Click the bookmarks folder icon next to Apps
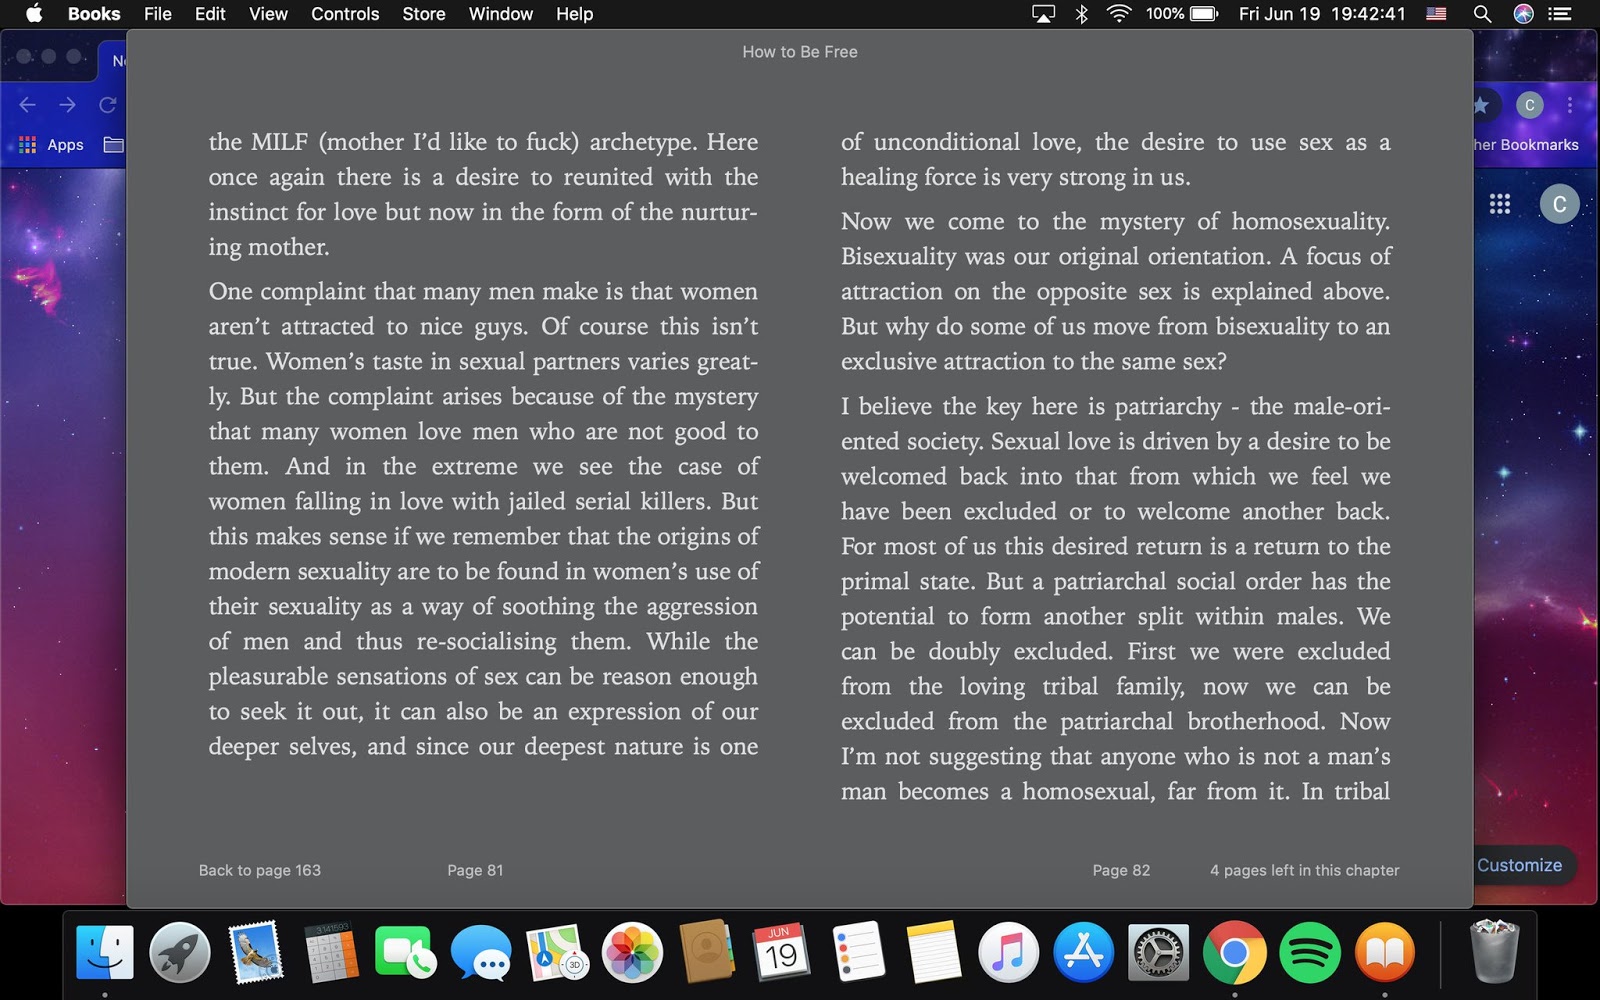The width and height of the screenshot is (1600, 1000). click(x=113, y=145)
